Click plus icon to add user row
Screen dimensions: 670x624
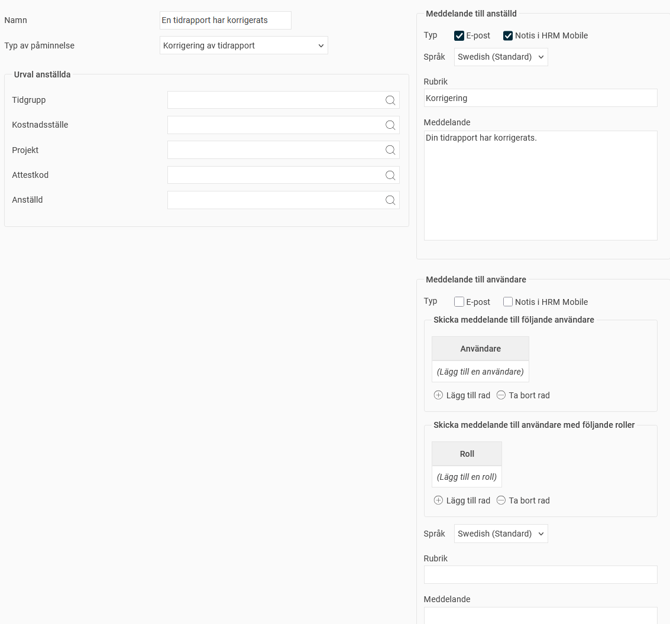pos(438,395)
